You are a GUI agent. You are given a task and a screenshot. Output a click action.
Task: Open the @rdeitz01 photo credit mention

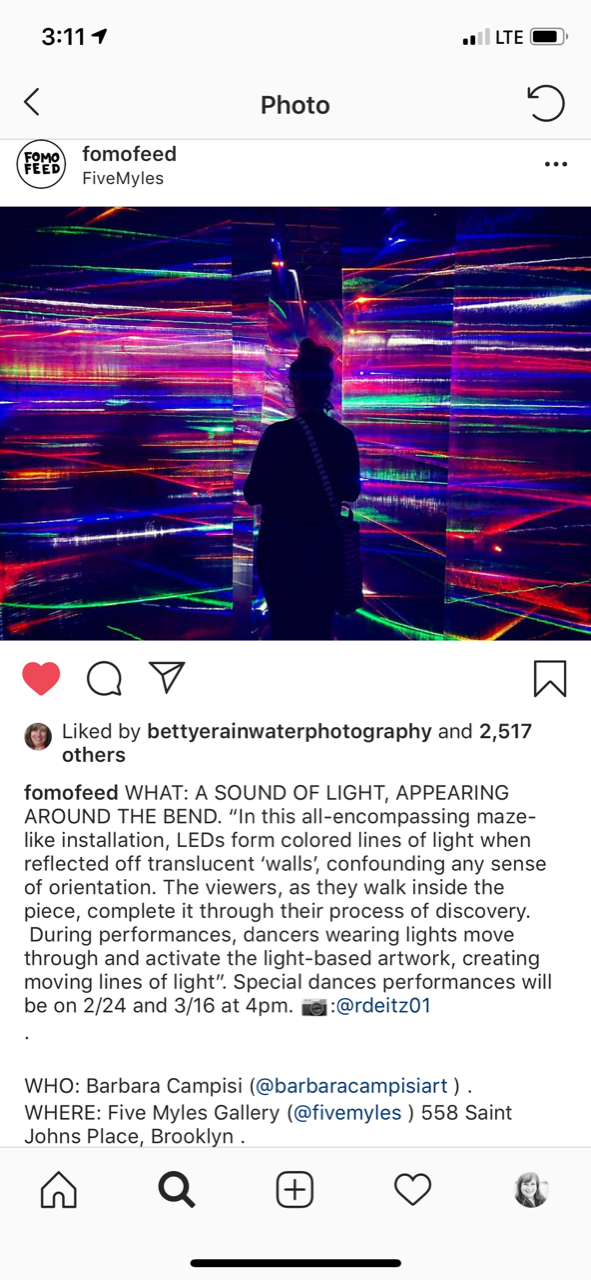(383, 1006)
